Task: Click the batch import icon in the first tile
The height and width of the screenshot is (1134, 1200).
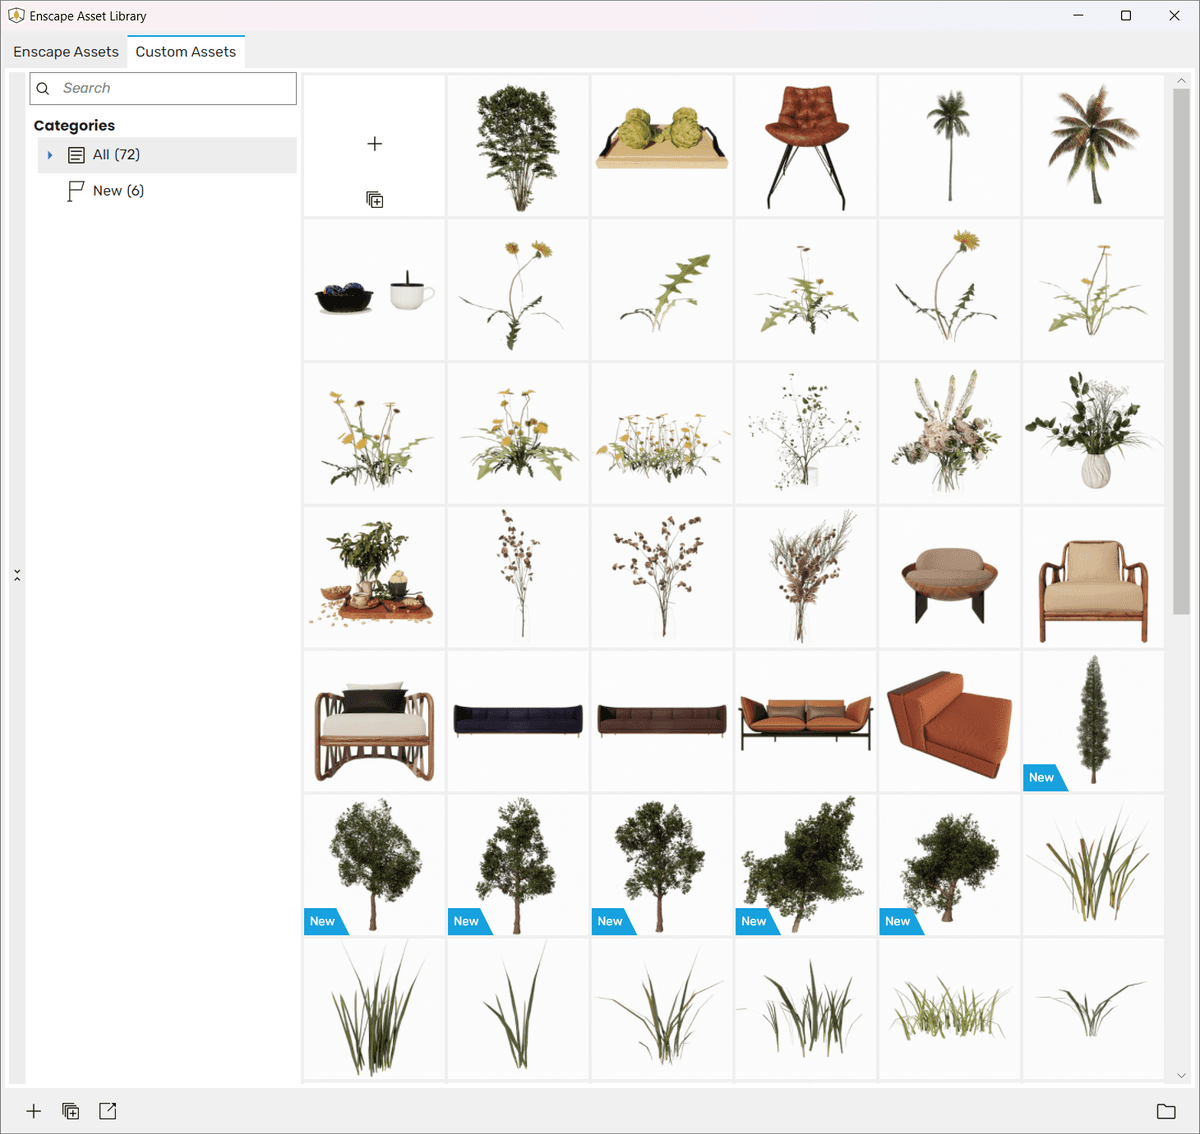Action: [x=374, y=200]
